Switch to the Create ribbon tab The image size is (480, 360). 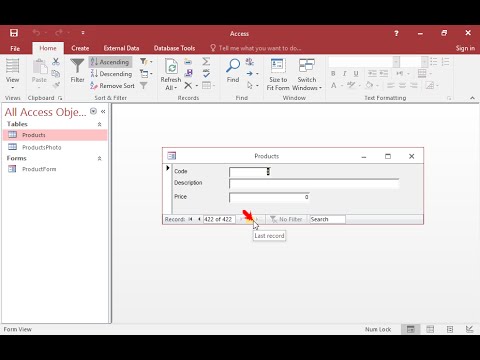pos(80,48)
